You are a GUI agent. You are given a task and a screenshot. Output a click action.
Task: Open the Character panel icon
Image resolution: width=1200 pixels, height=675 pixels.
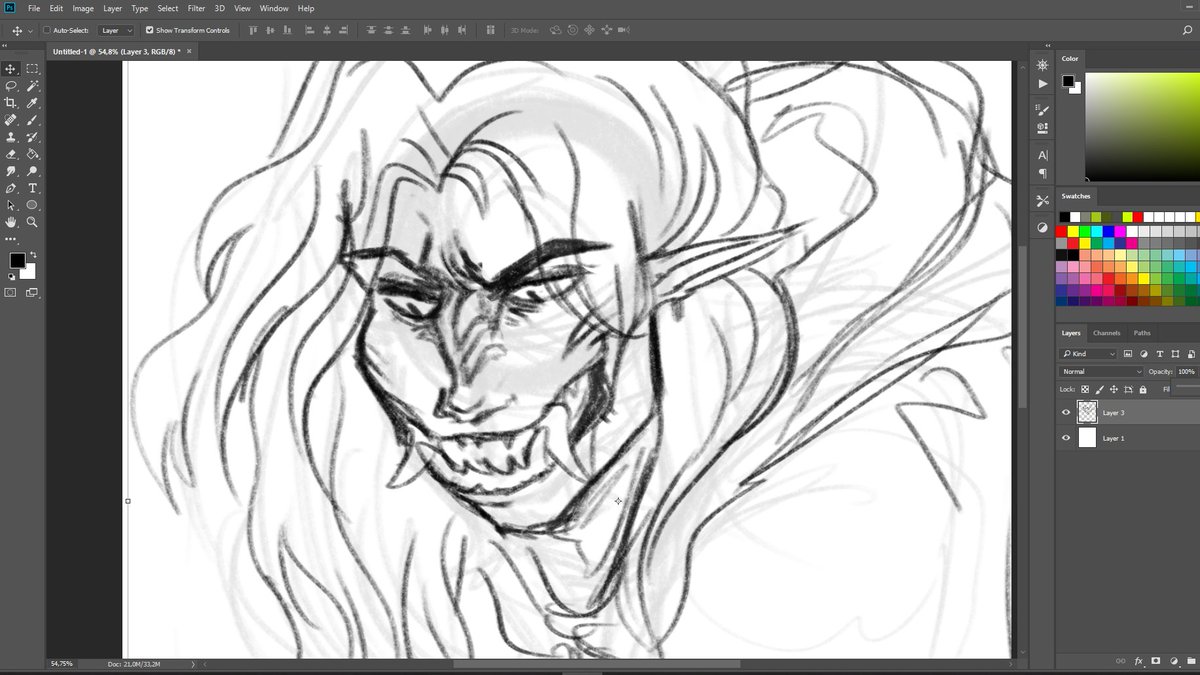tap(1042, 155)
